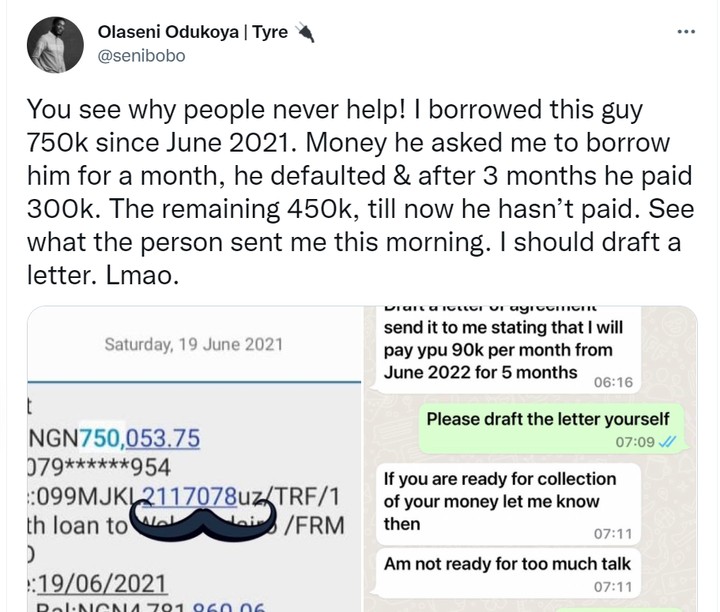Open the bank alert screenshot image
The width and height of the screenshot is (720, 612).
coord(195,458)
